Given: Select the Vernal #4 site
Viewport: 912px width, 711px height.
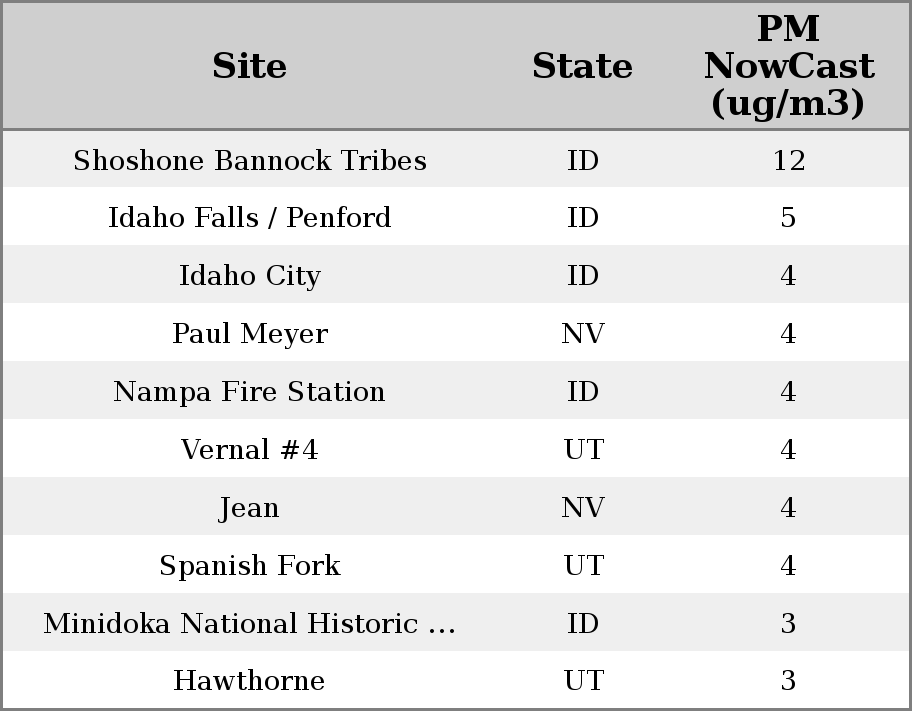Looking at the screenshot, I should click(249, 450).
